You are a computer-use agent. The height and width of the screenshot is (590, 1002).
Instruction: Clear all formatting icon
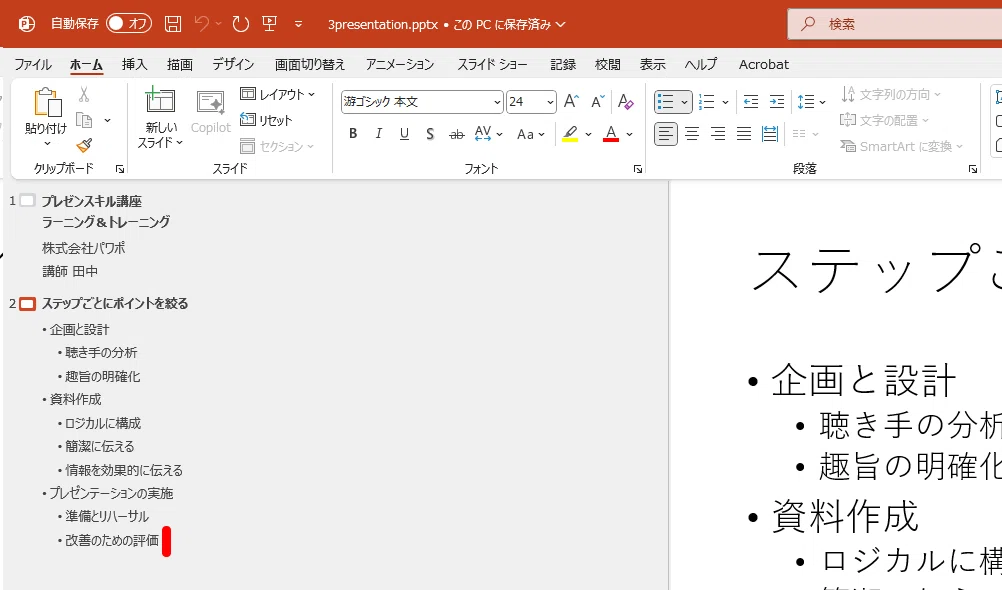pos(625,101)
